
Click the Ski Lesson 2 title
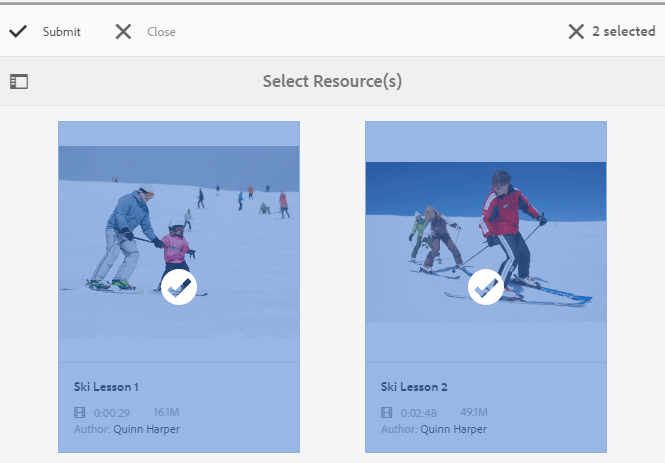pos(413,386)
